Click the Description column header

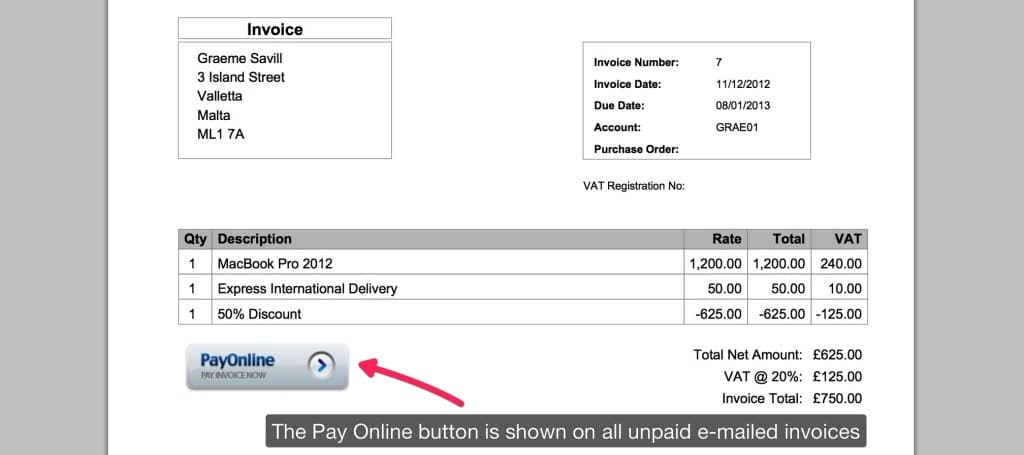(255, 239)
